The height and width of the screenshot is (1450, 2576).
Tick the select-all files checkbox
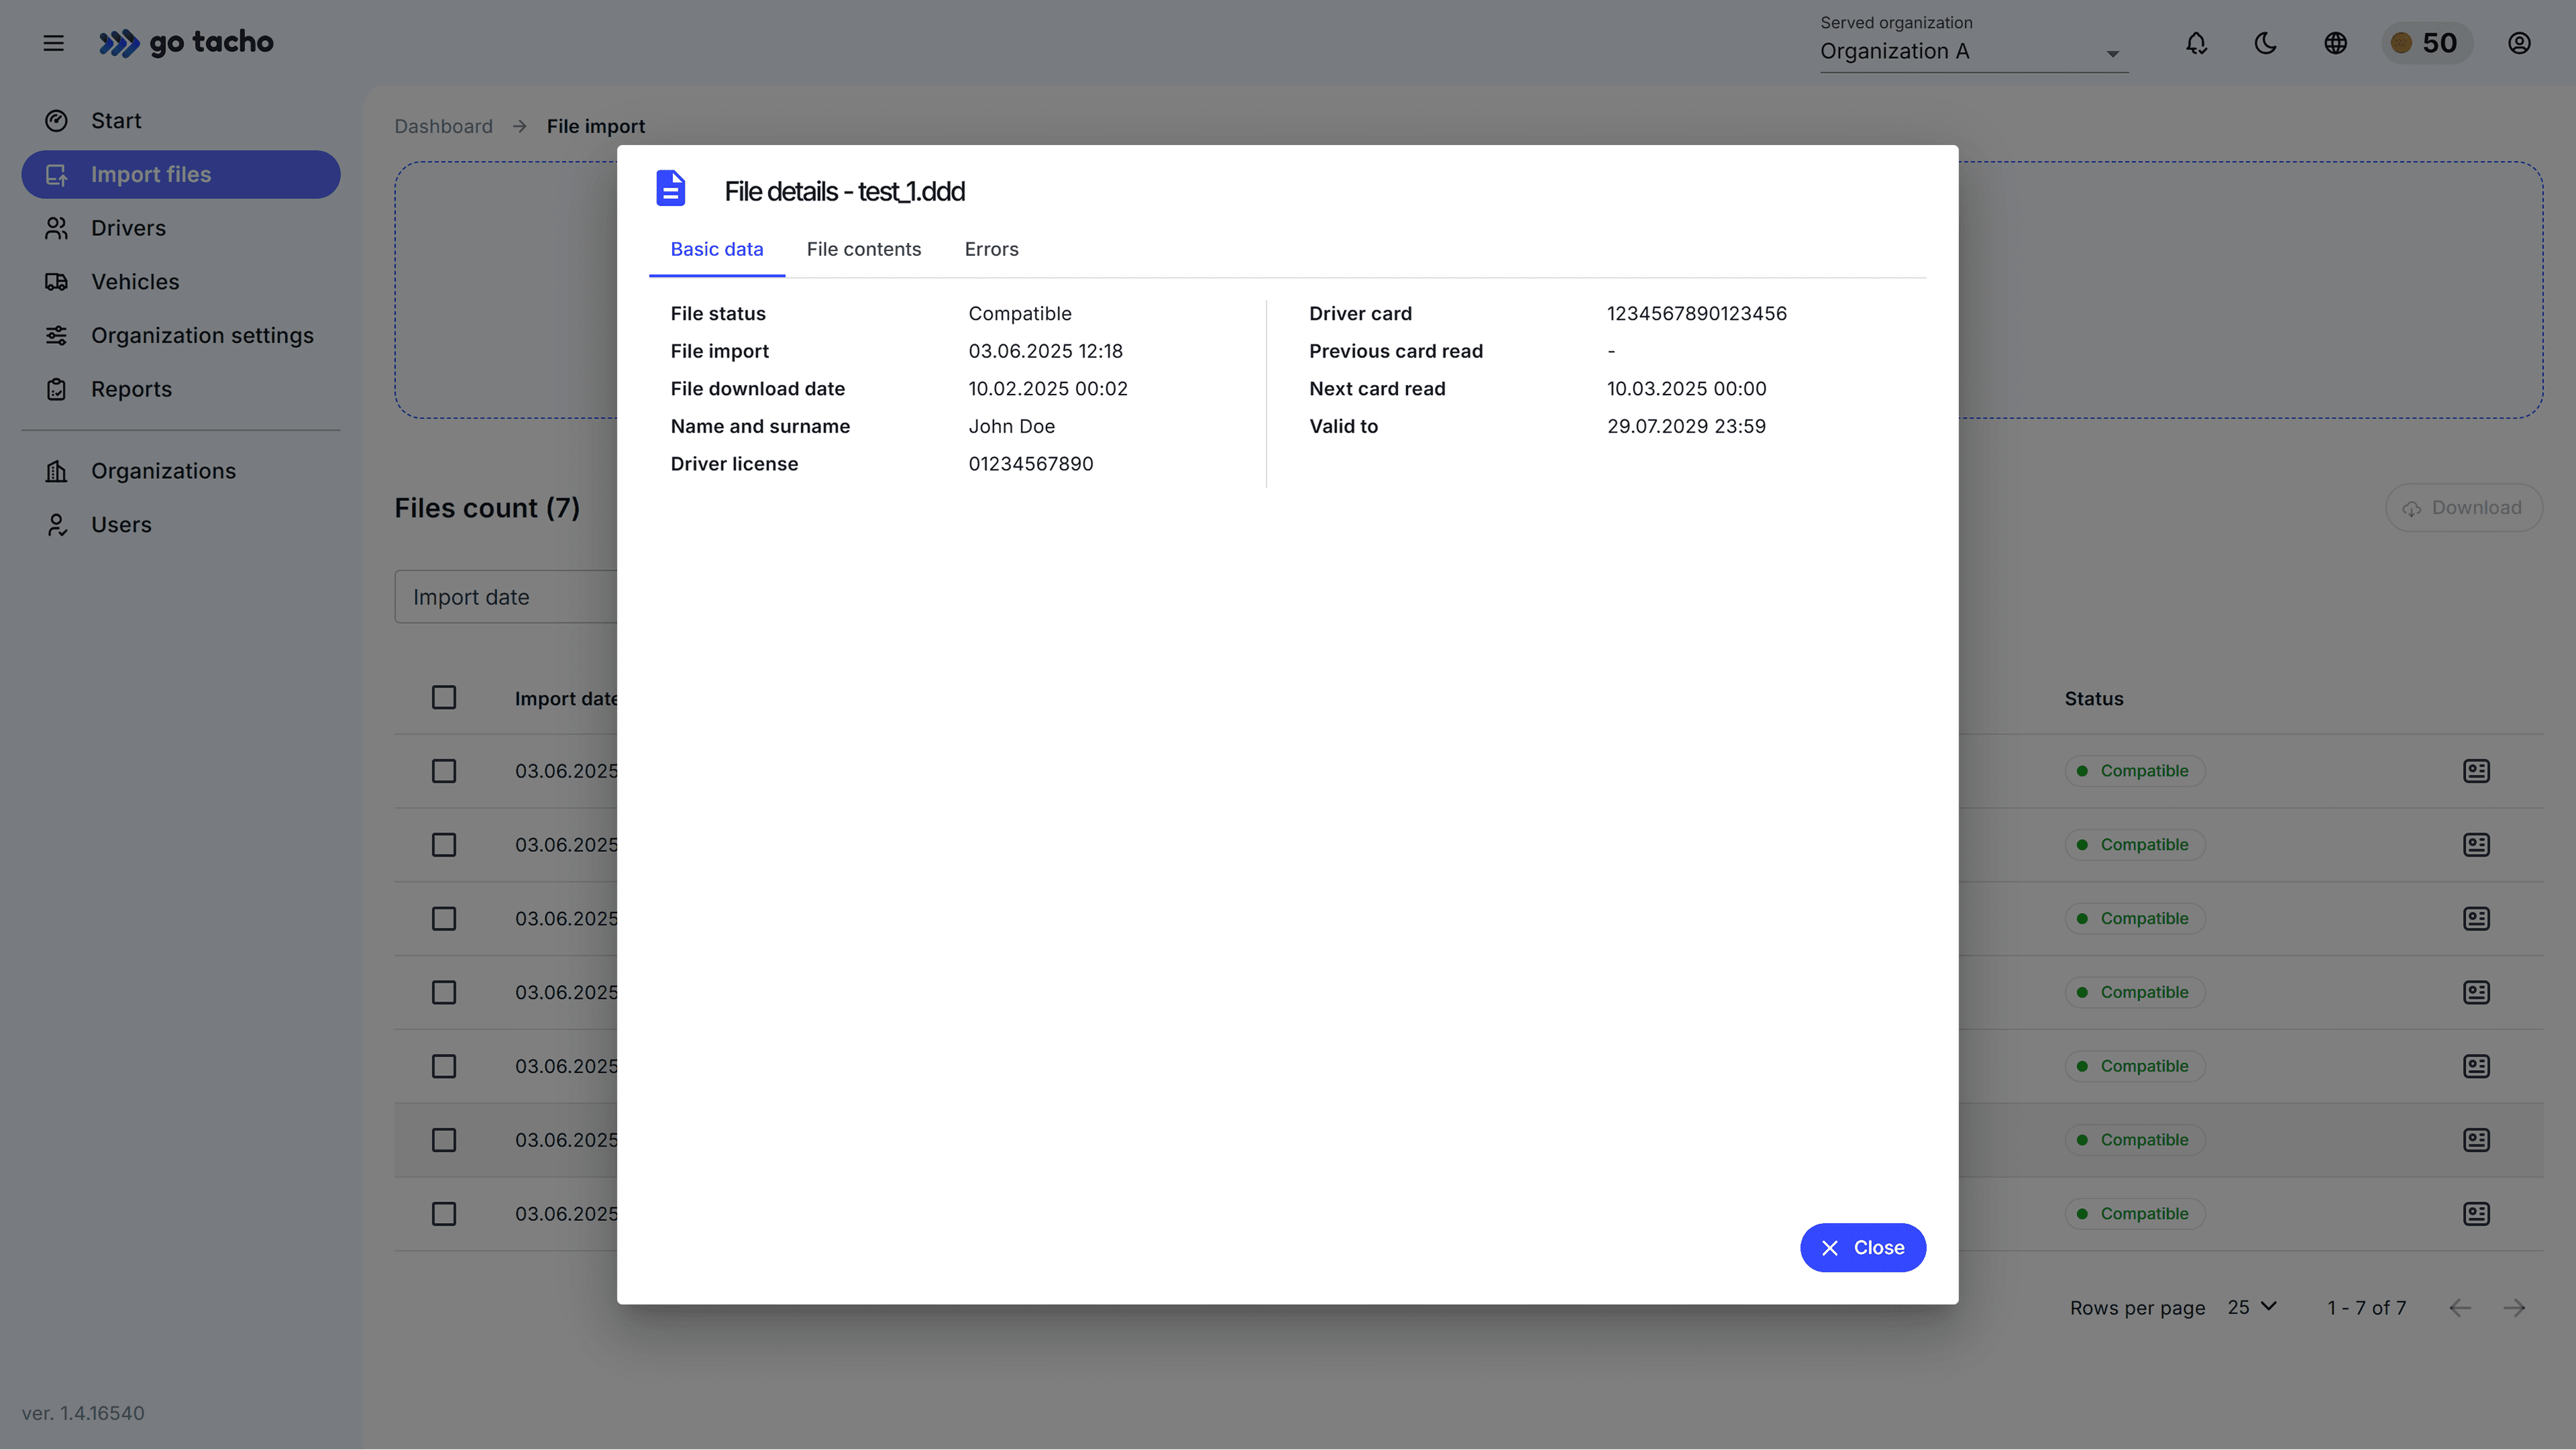coord(444,697)
